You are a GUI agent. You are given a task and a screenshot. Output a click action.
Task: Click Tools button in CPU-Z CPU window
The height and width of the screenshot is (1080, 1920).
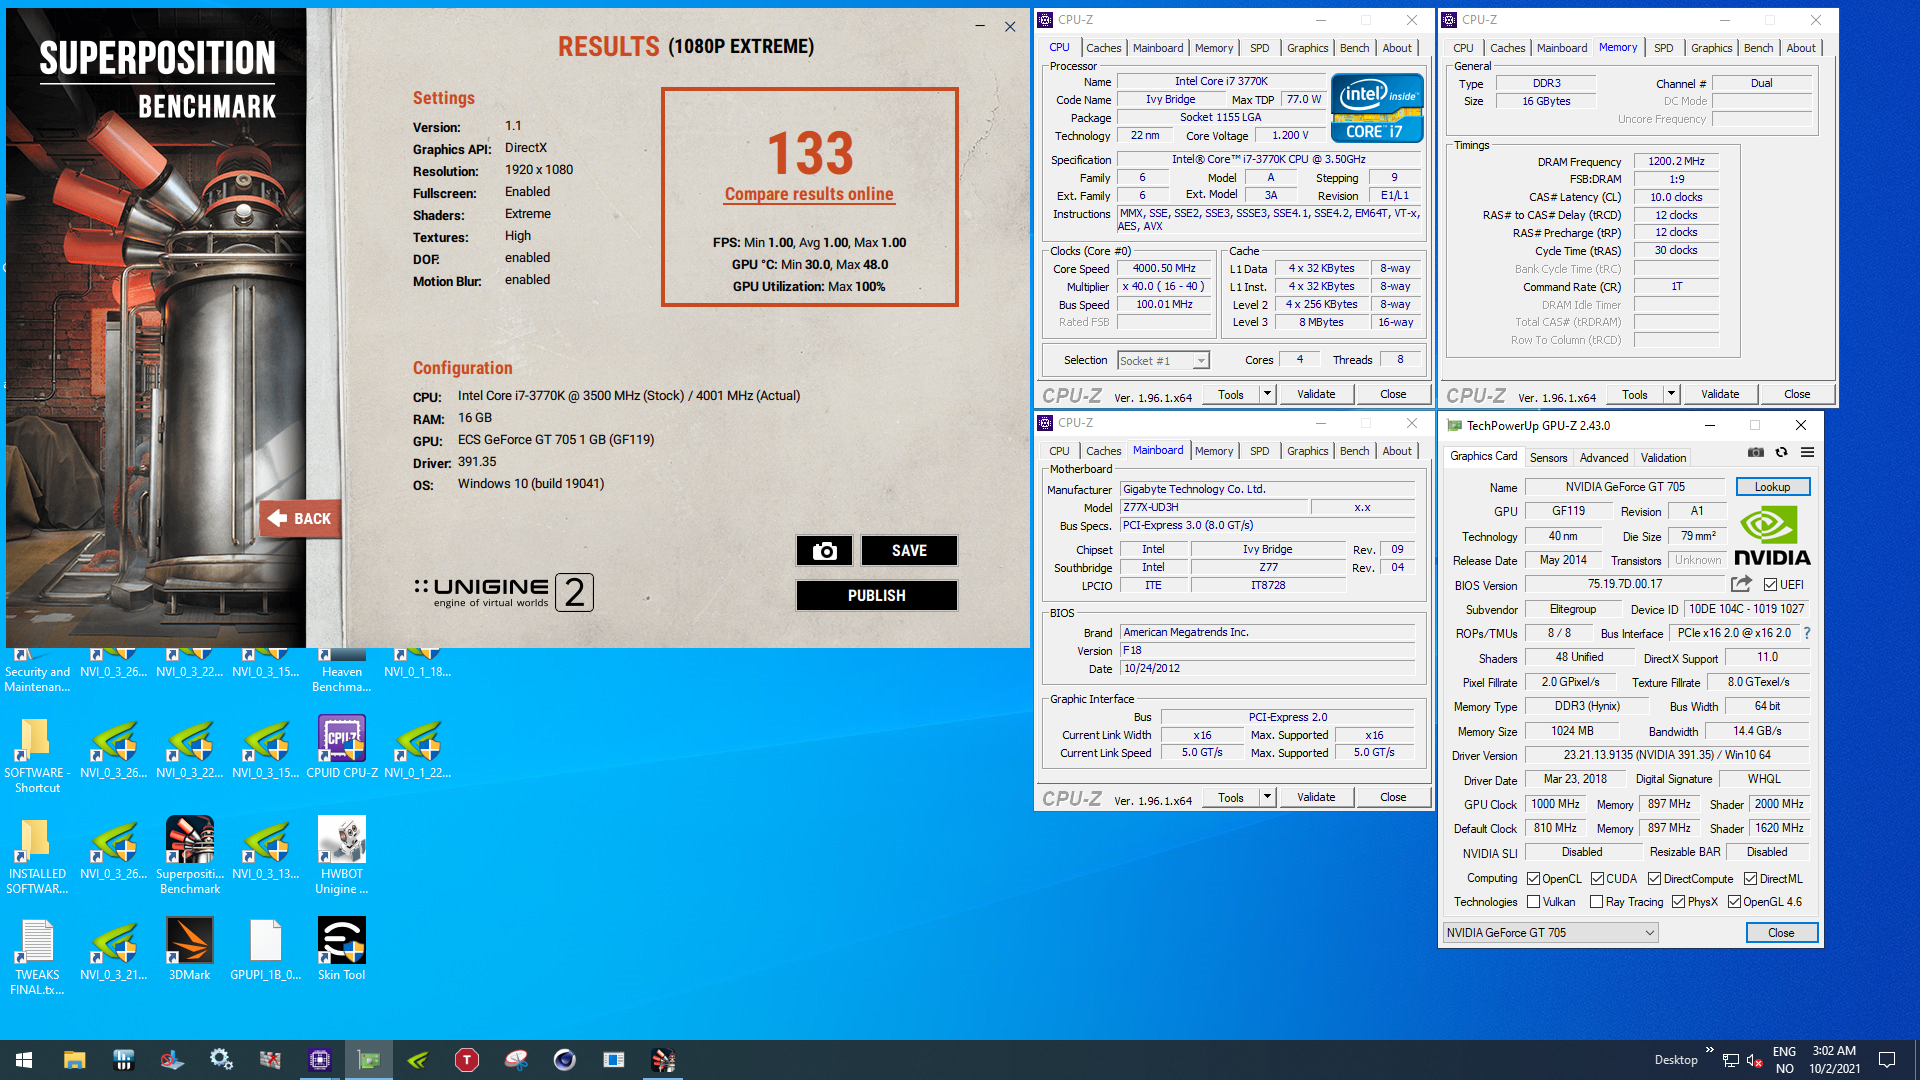1230,394
